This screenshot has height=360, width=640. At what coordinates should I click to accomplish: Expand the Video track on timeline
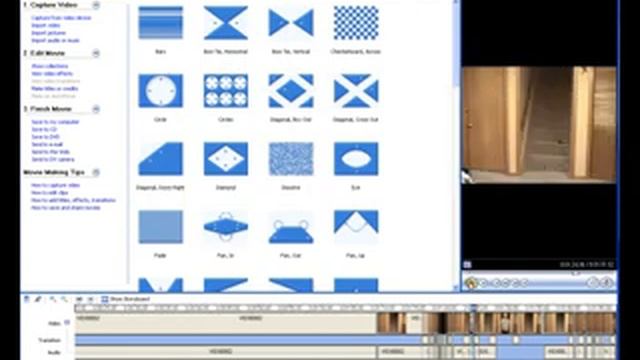pos(67,322)
